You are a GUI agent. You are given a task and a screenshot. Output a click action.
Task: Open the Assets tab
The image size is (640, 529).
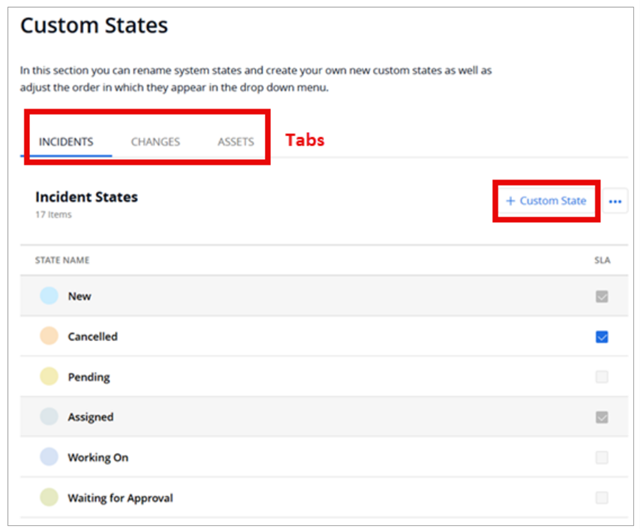click(x=236, y=142)
